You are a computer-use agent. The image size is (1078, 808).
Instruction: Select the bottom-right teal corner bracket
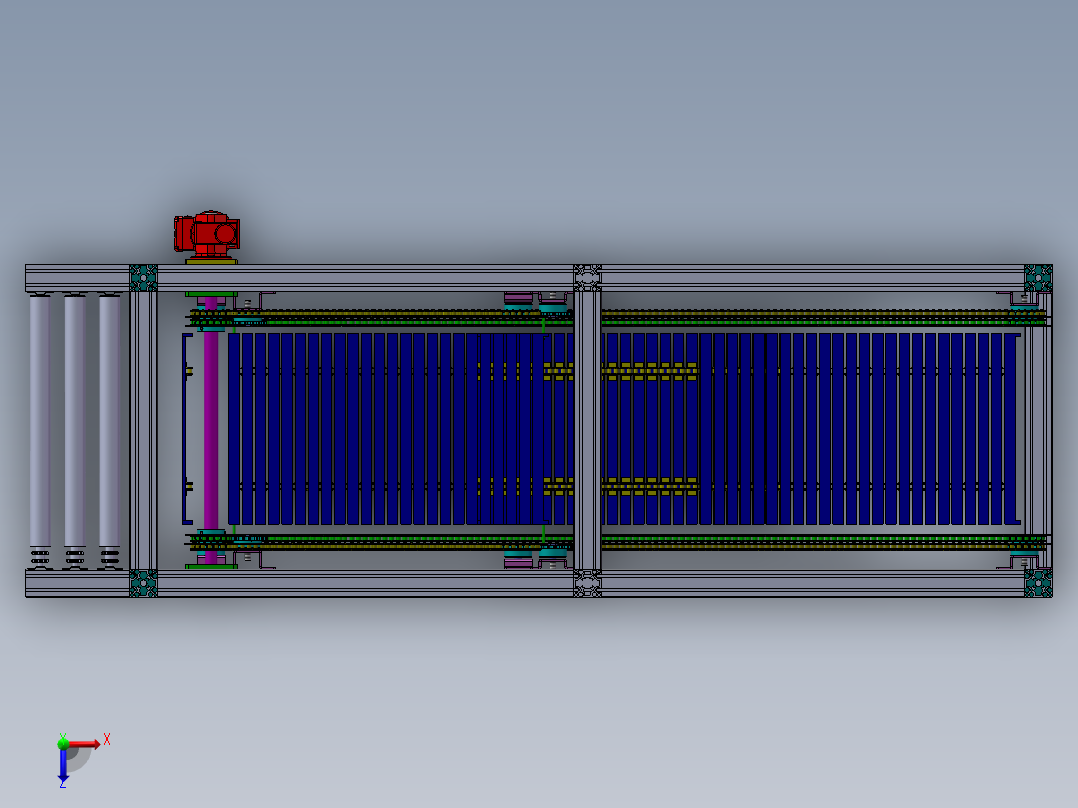[x=1038, y=583]
